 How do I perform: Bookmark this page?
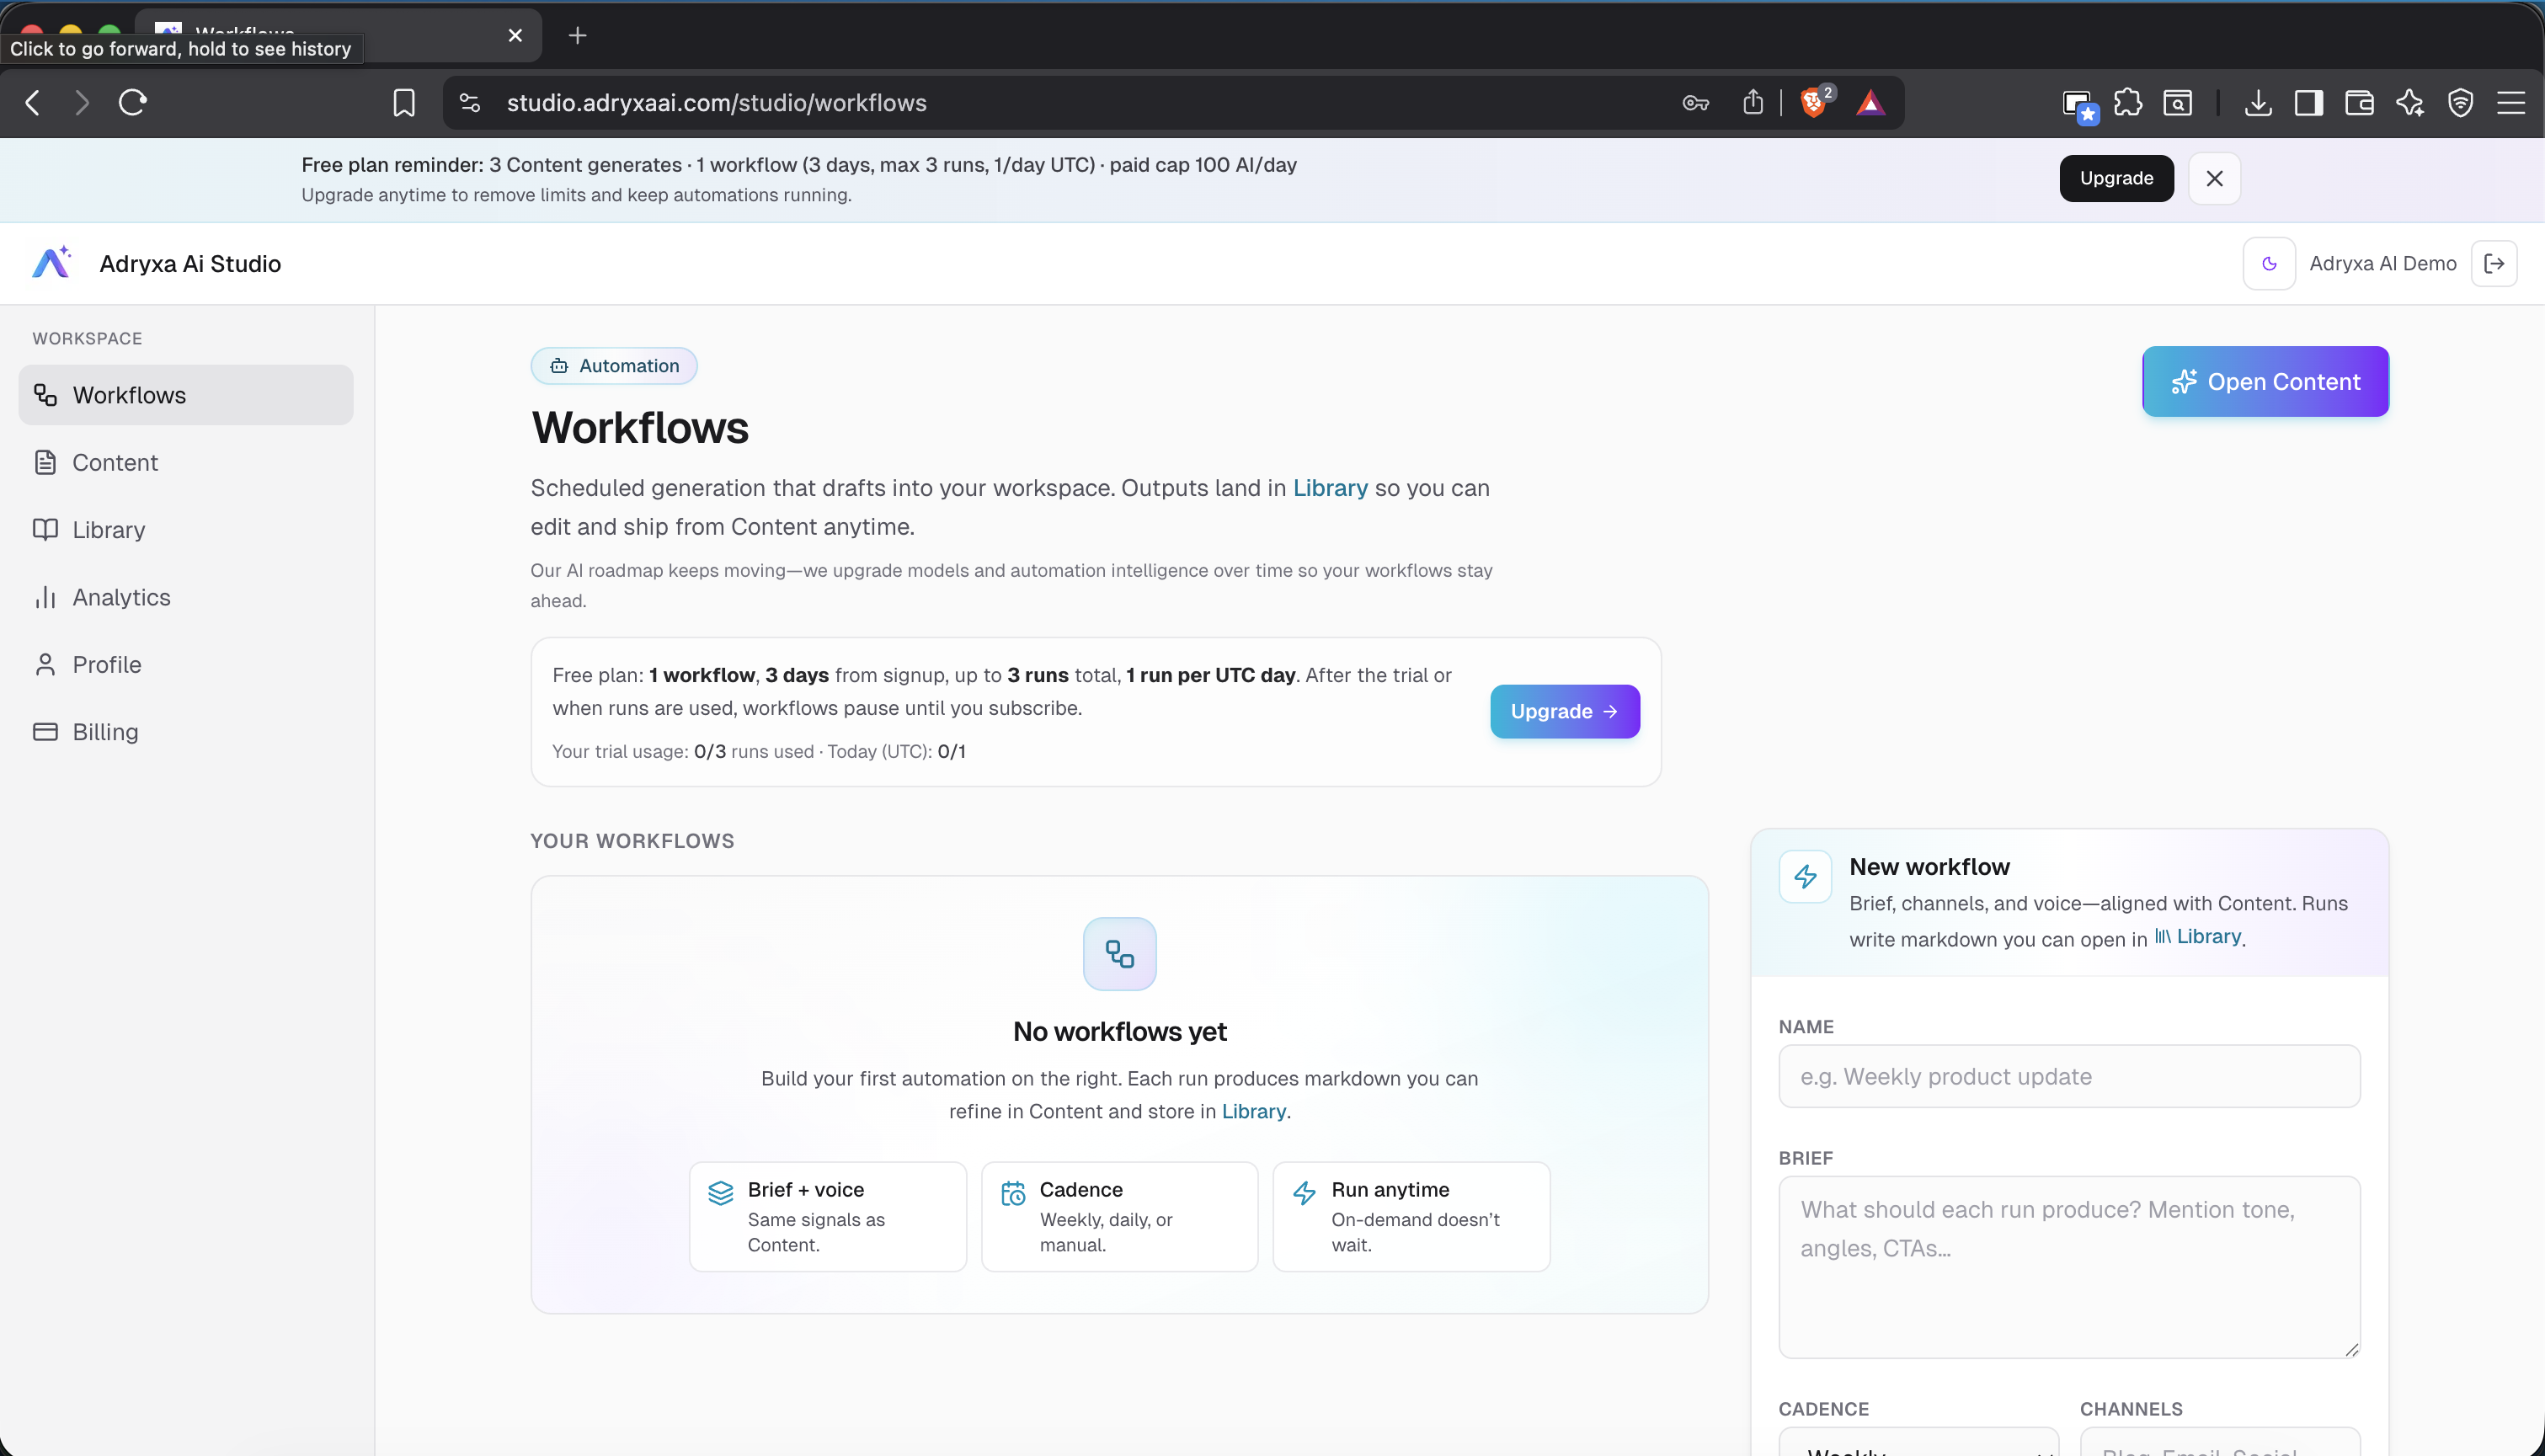pyautogui.click(x=404, y=103)
